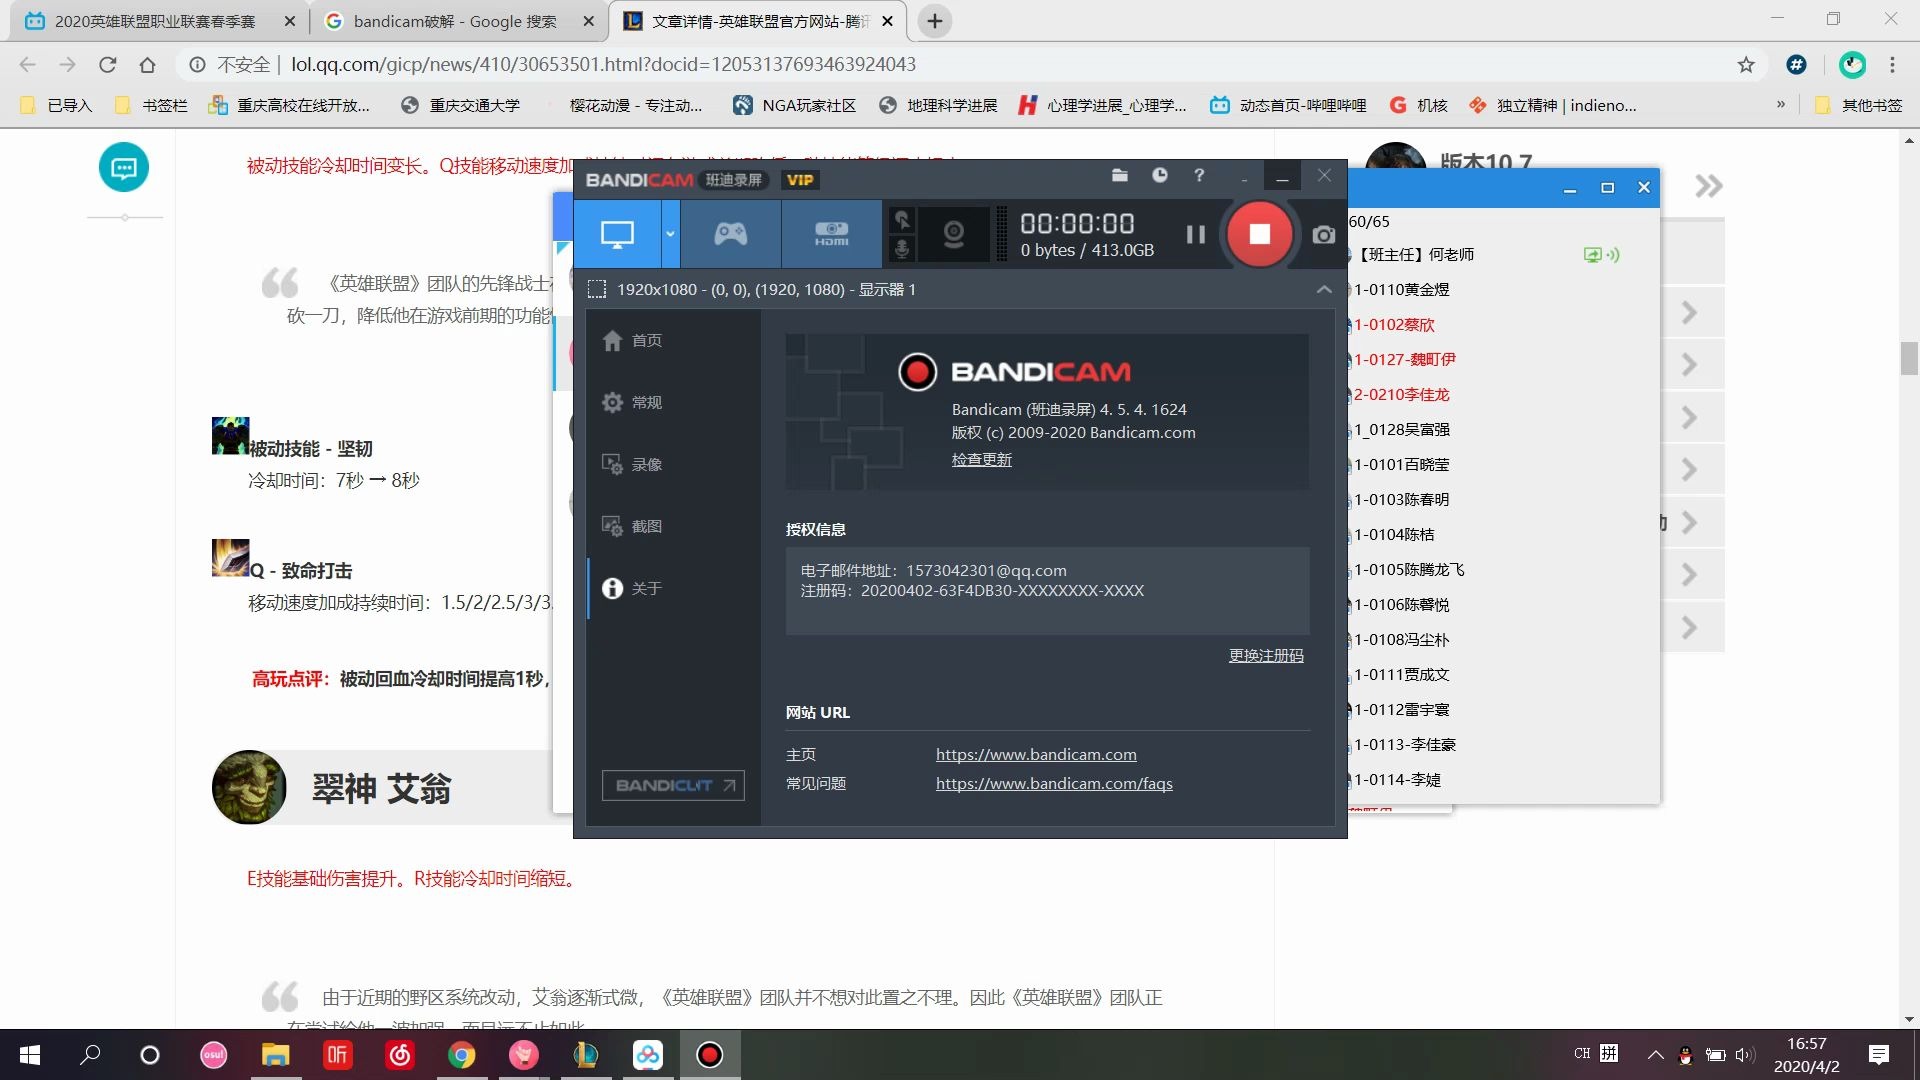Viewport: 1920px width, 1080px height.
Task: Open NetEase Cloud Music from taskbar
Action: click(400, 1055)
